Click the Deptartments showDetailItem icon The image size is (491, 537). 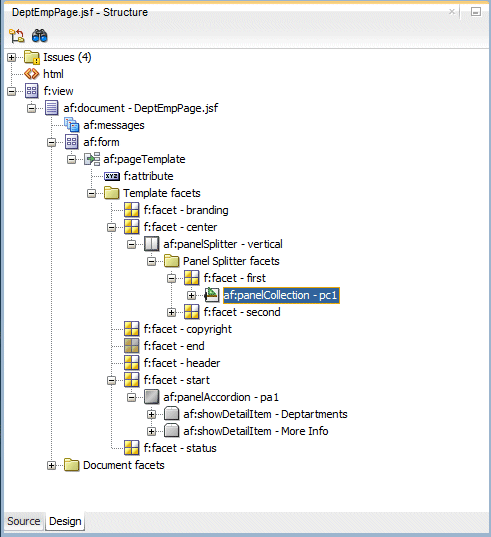click(x=172, y=414)
